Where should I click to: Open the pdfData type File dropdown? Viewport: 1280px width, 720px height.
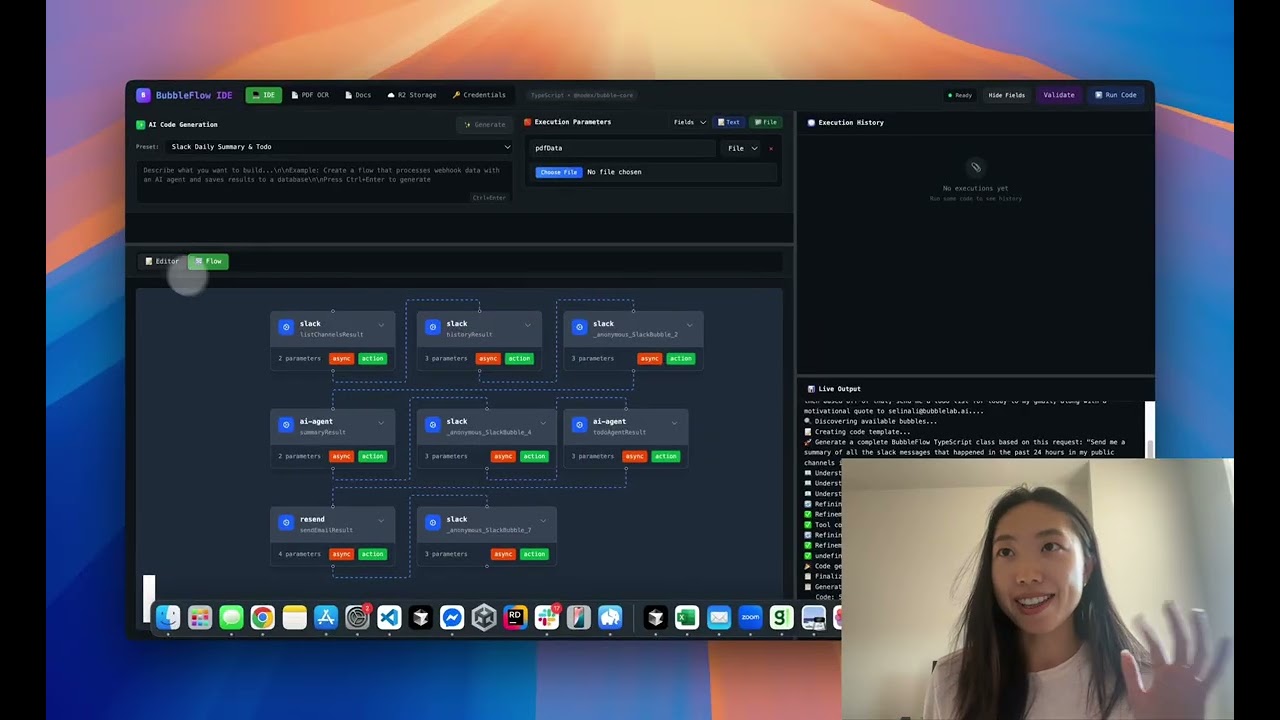pyautogui.click(x=742, y=148)
